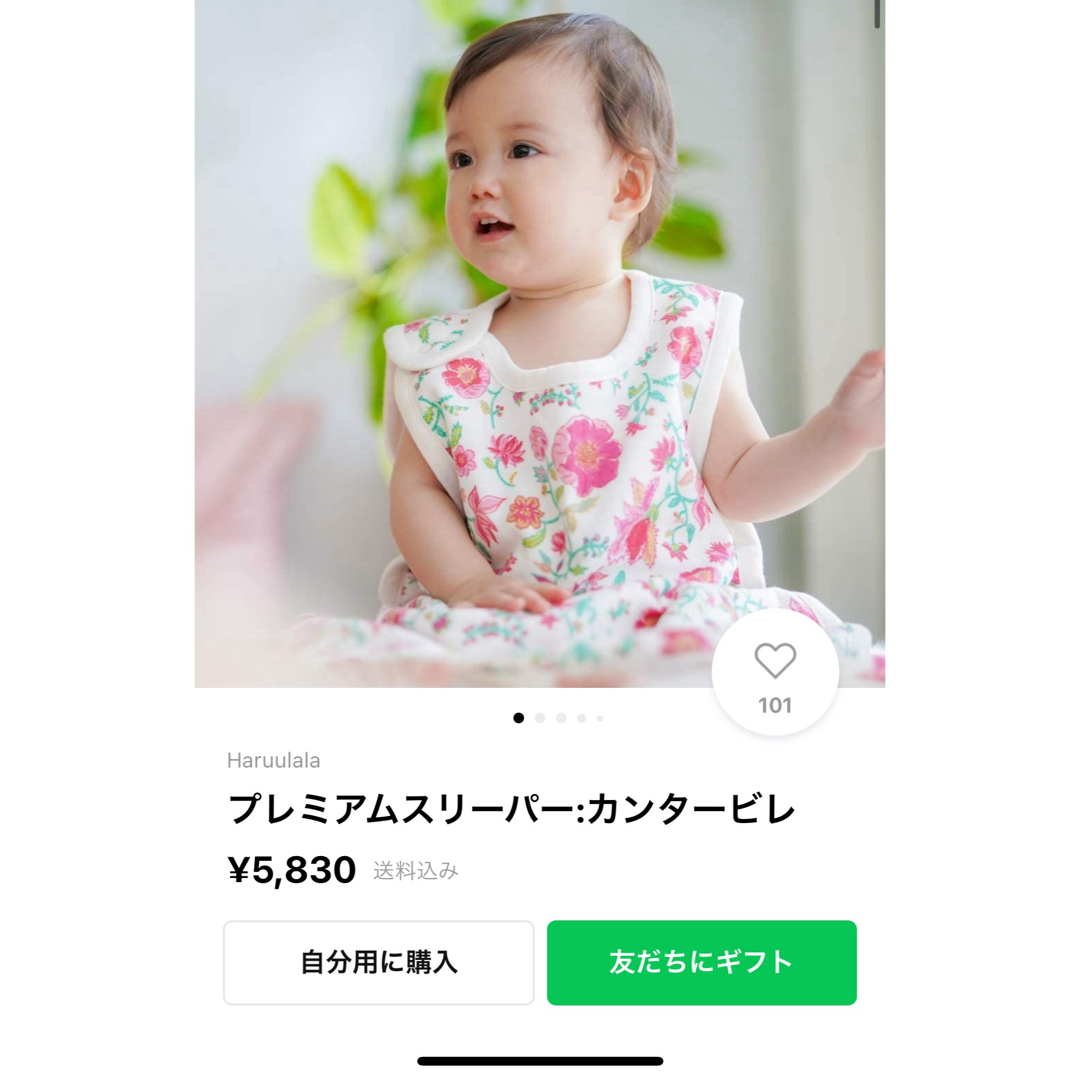The width and height of the screenshot is (1080, 1080).
Task: Switch to the third image dot
Action: pyautogui.click(x=561, y=718)
